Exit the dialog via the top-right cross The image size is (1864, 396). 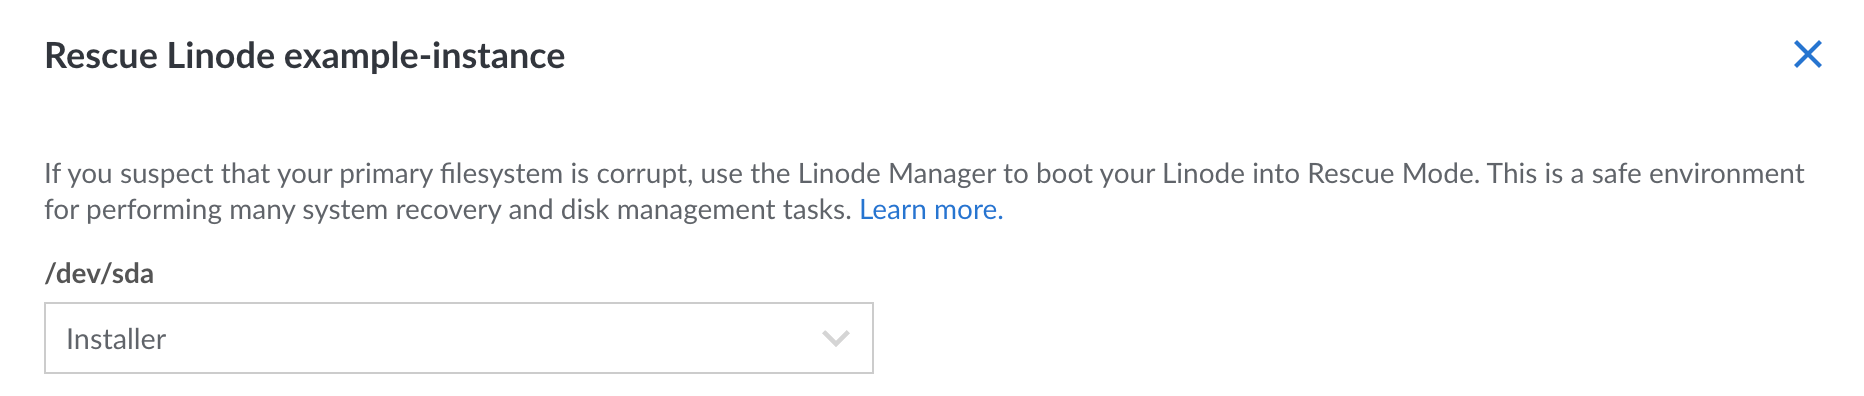pyautogui.click(x=1807, y=54)
